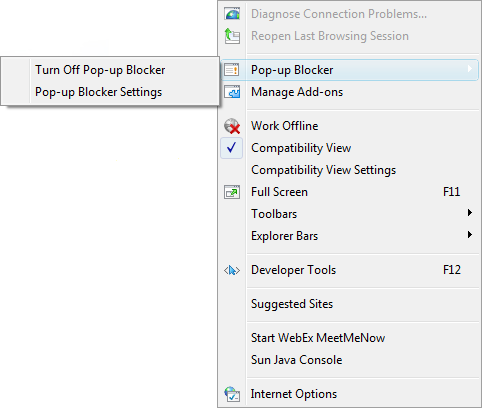Toggle Work Offline mode
The width and height of the screenshot is (482, 408).
click(349, 126)
